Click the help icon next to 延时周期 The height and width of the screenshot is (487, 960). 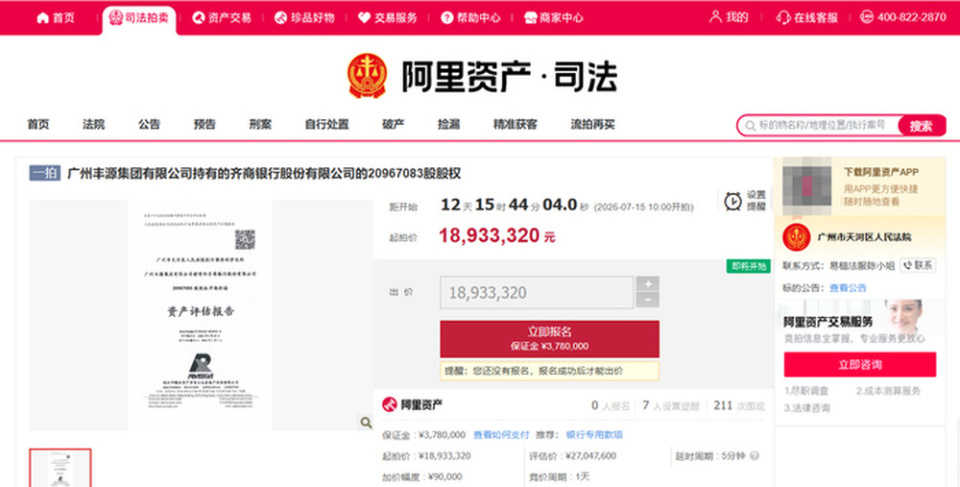[x=754, y=456]
